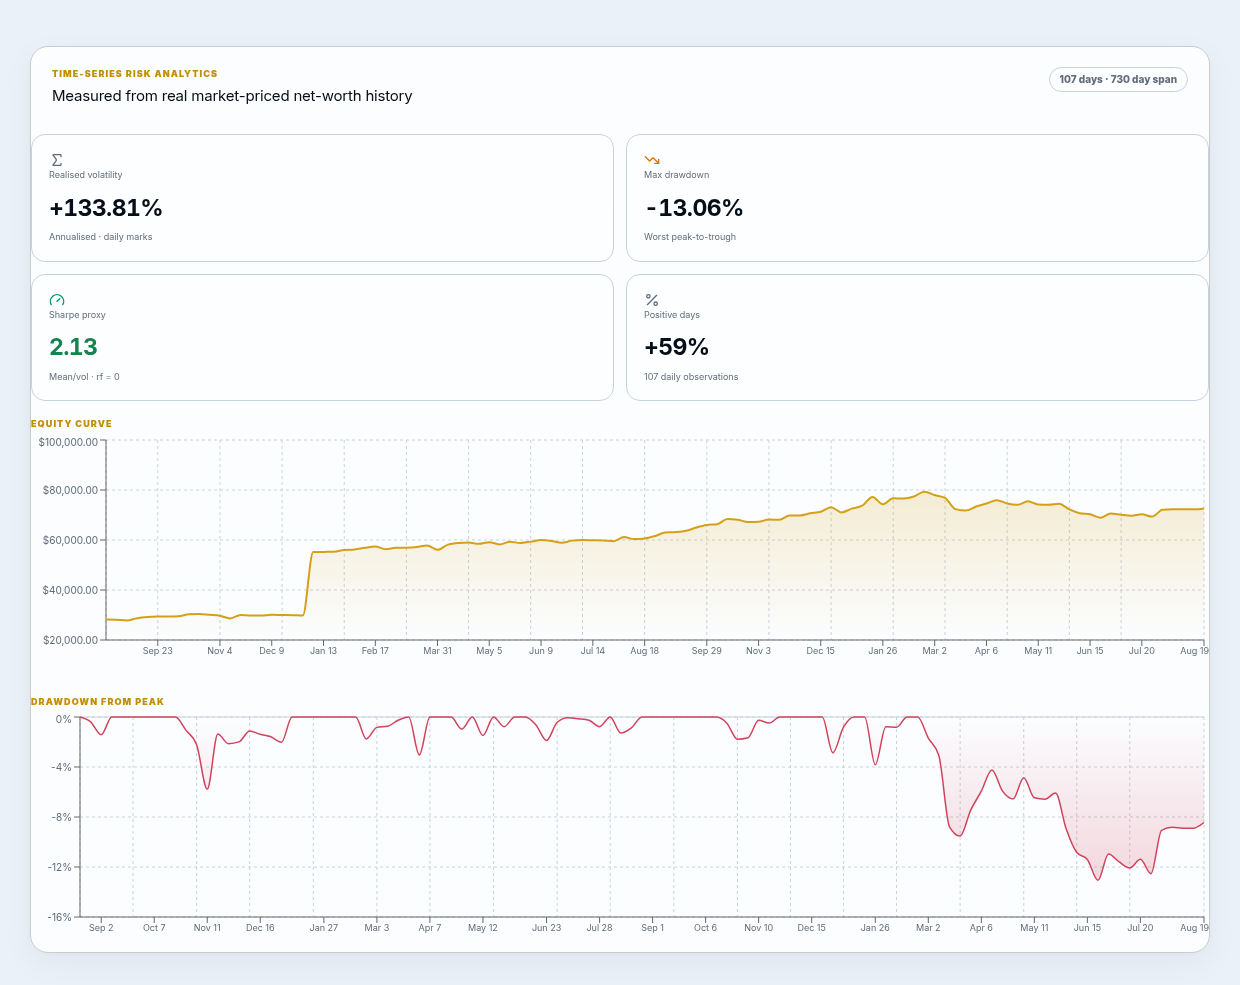Click the 0% axis label on drawdown chart

click(64, 719)
